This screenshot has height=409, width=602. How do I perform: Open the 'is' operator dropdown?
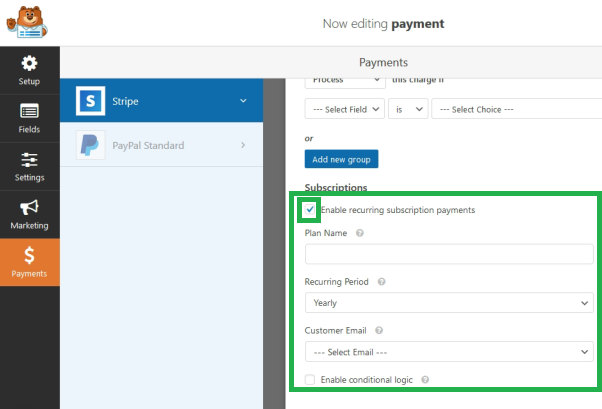click(x=408, y=109)
